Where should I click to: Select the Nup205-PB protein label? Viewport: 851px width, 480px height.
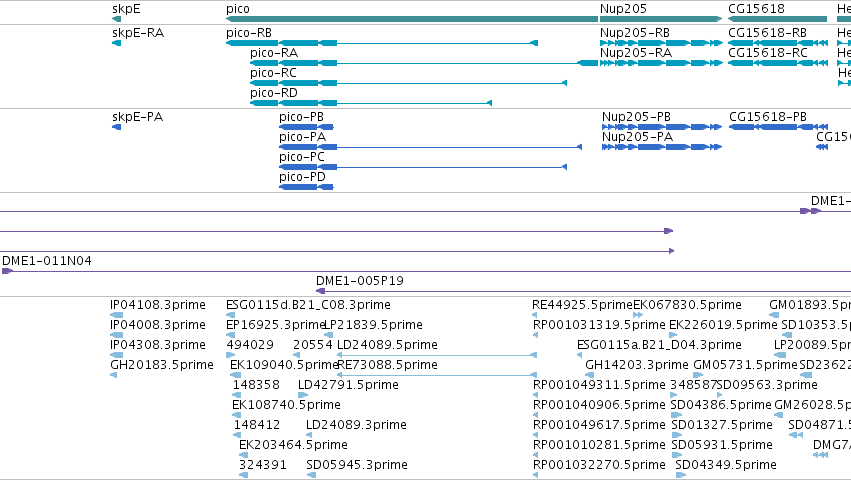coord(636,117)
